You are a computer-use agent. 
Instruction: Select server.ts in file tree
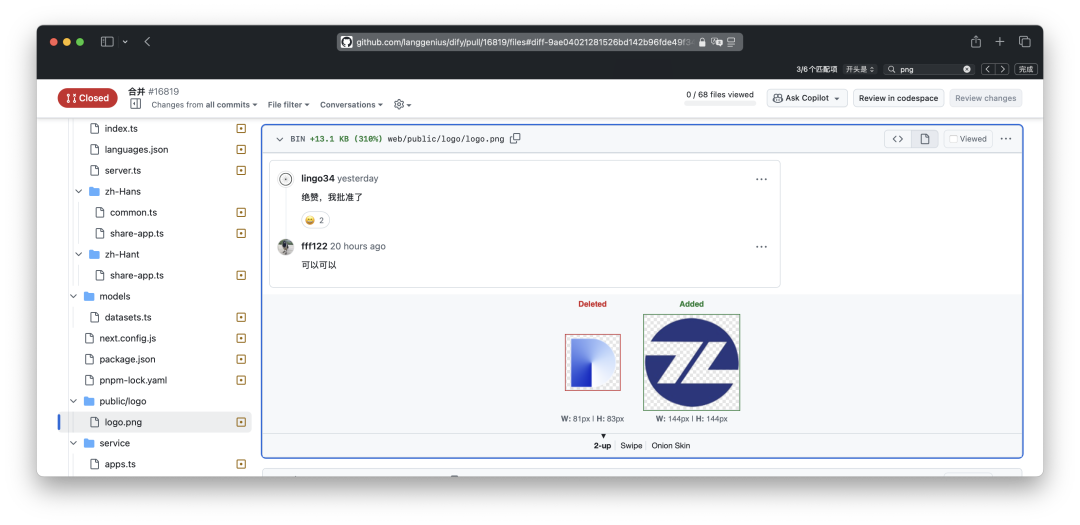pyautogui.click(x=123, y=170)
